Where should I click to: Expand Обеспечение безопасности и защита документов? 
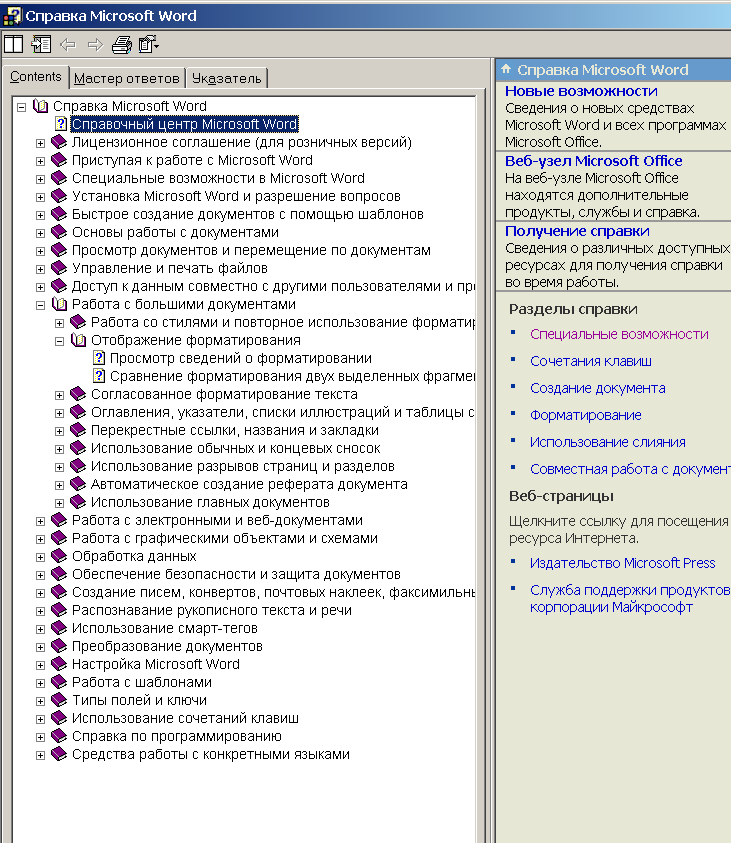tap(40, 575)
